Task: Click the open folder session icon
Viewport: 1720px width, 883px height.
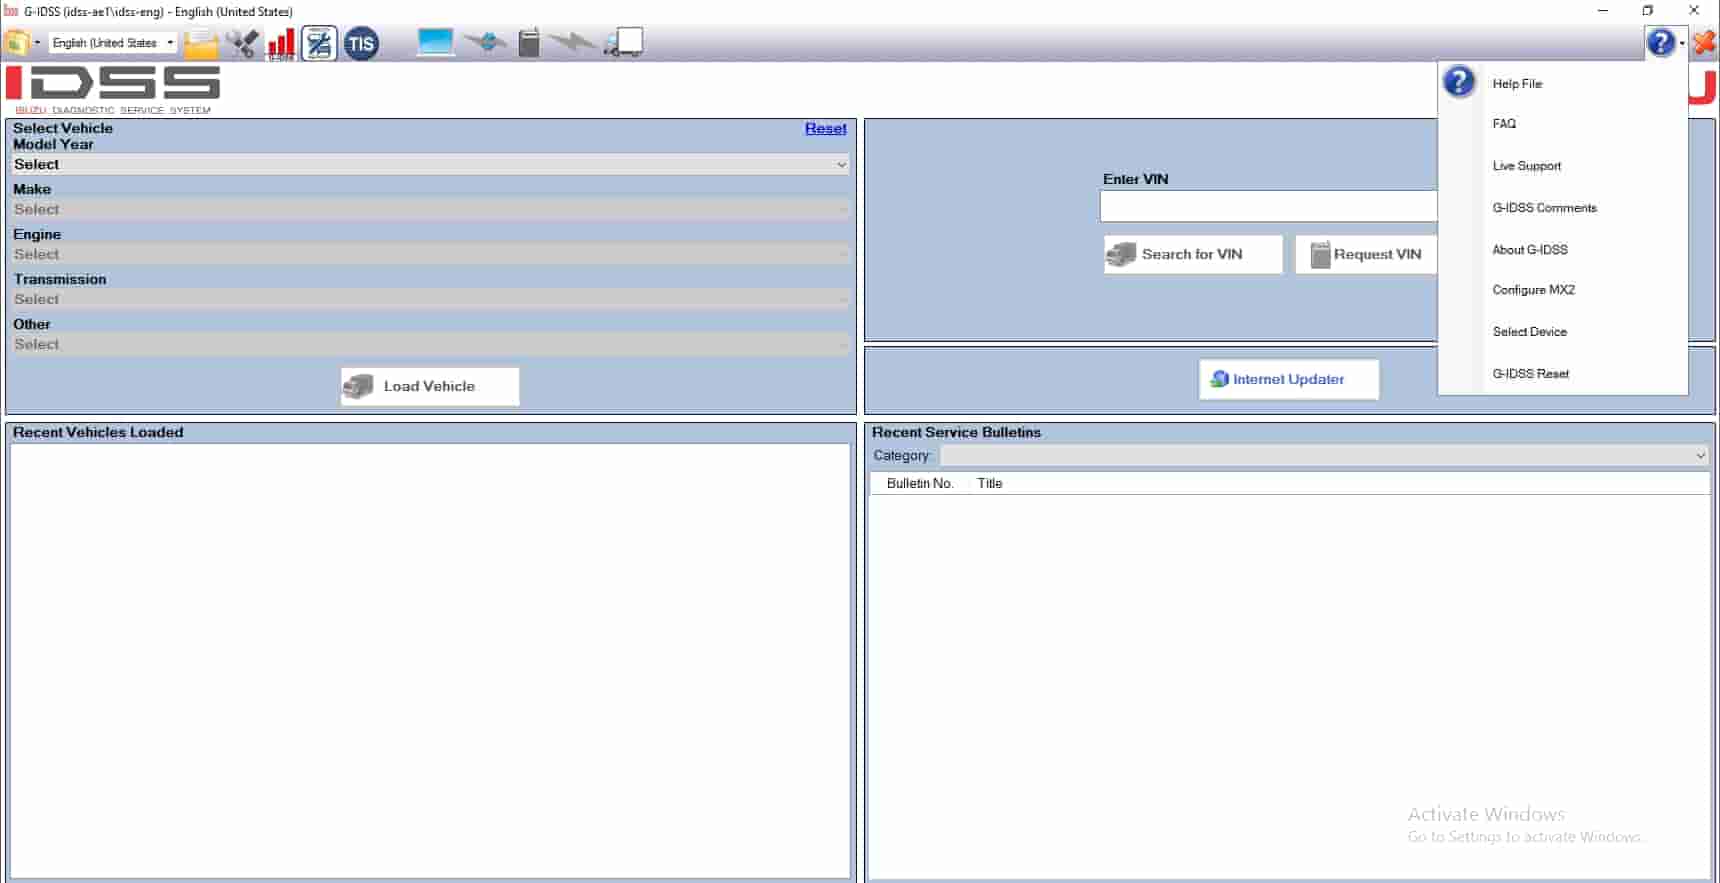Action: point(201,43)
